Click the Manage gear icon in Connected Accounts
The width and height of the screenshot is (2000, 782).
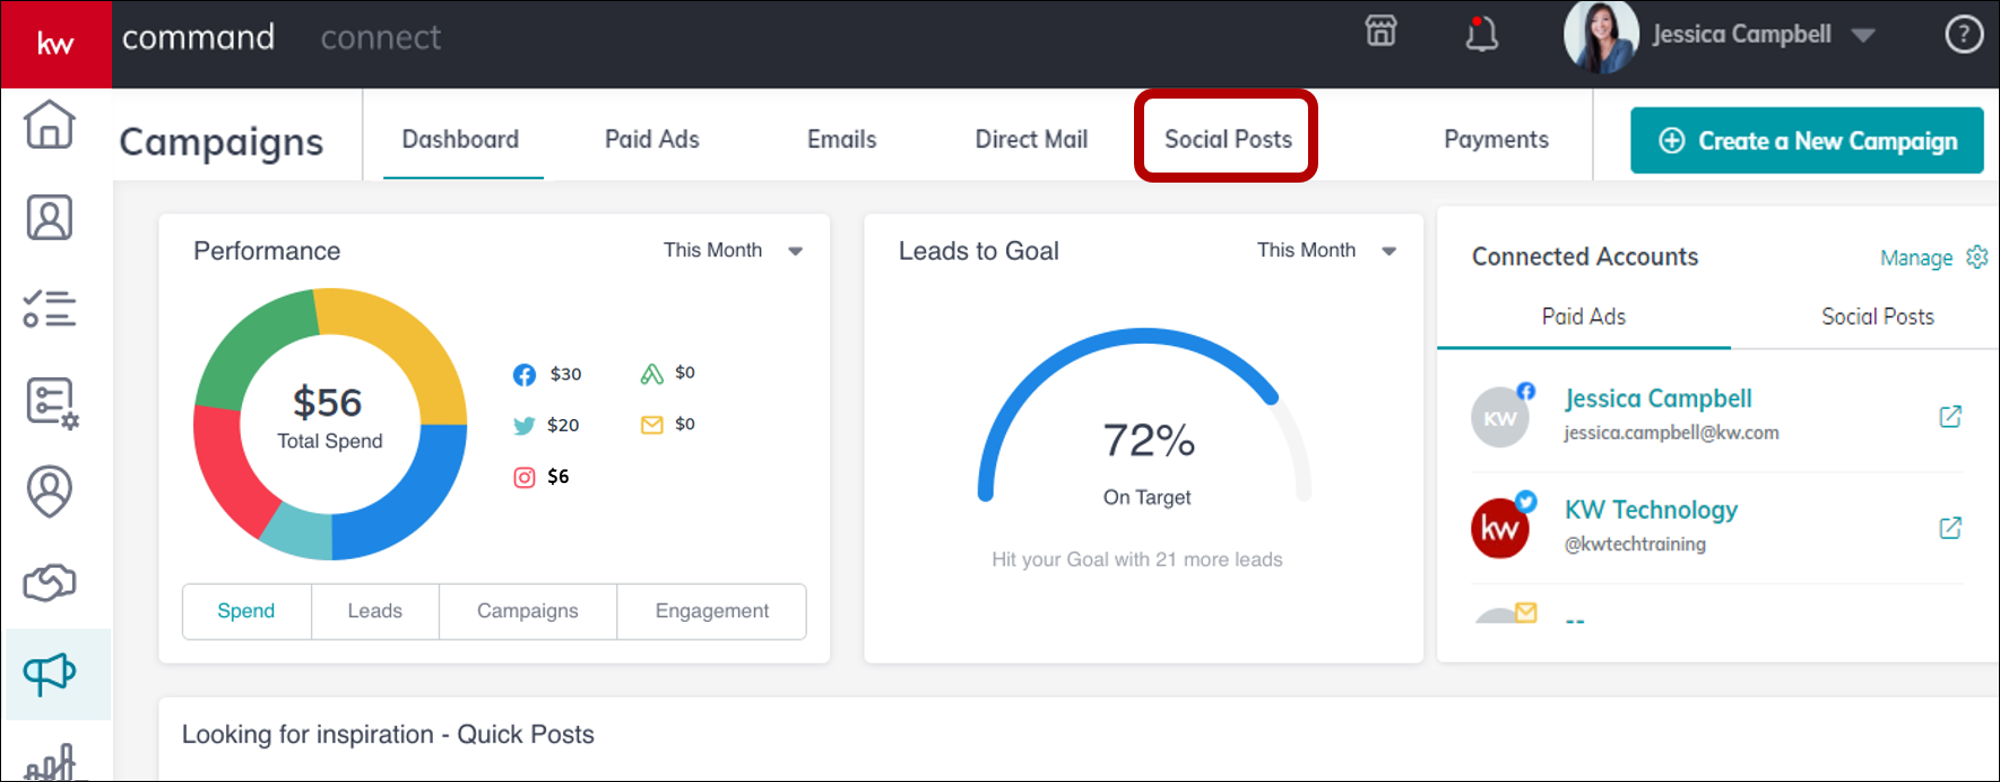1977,257
